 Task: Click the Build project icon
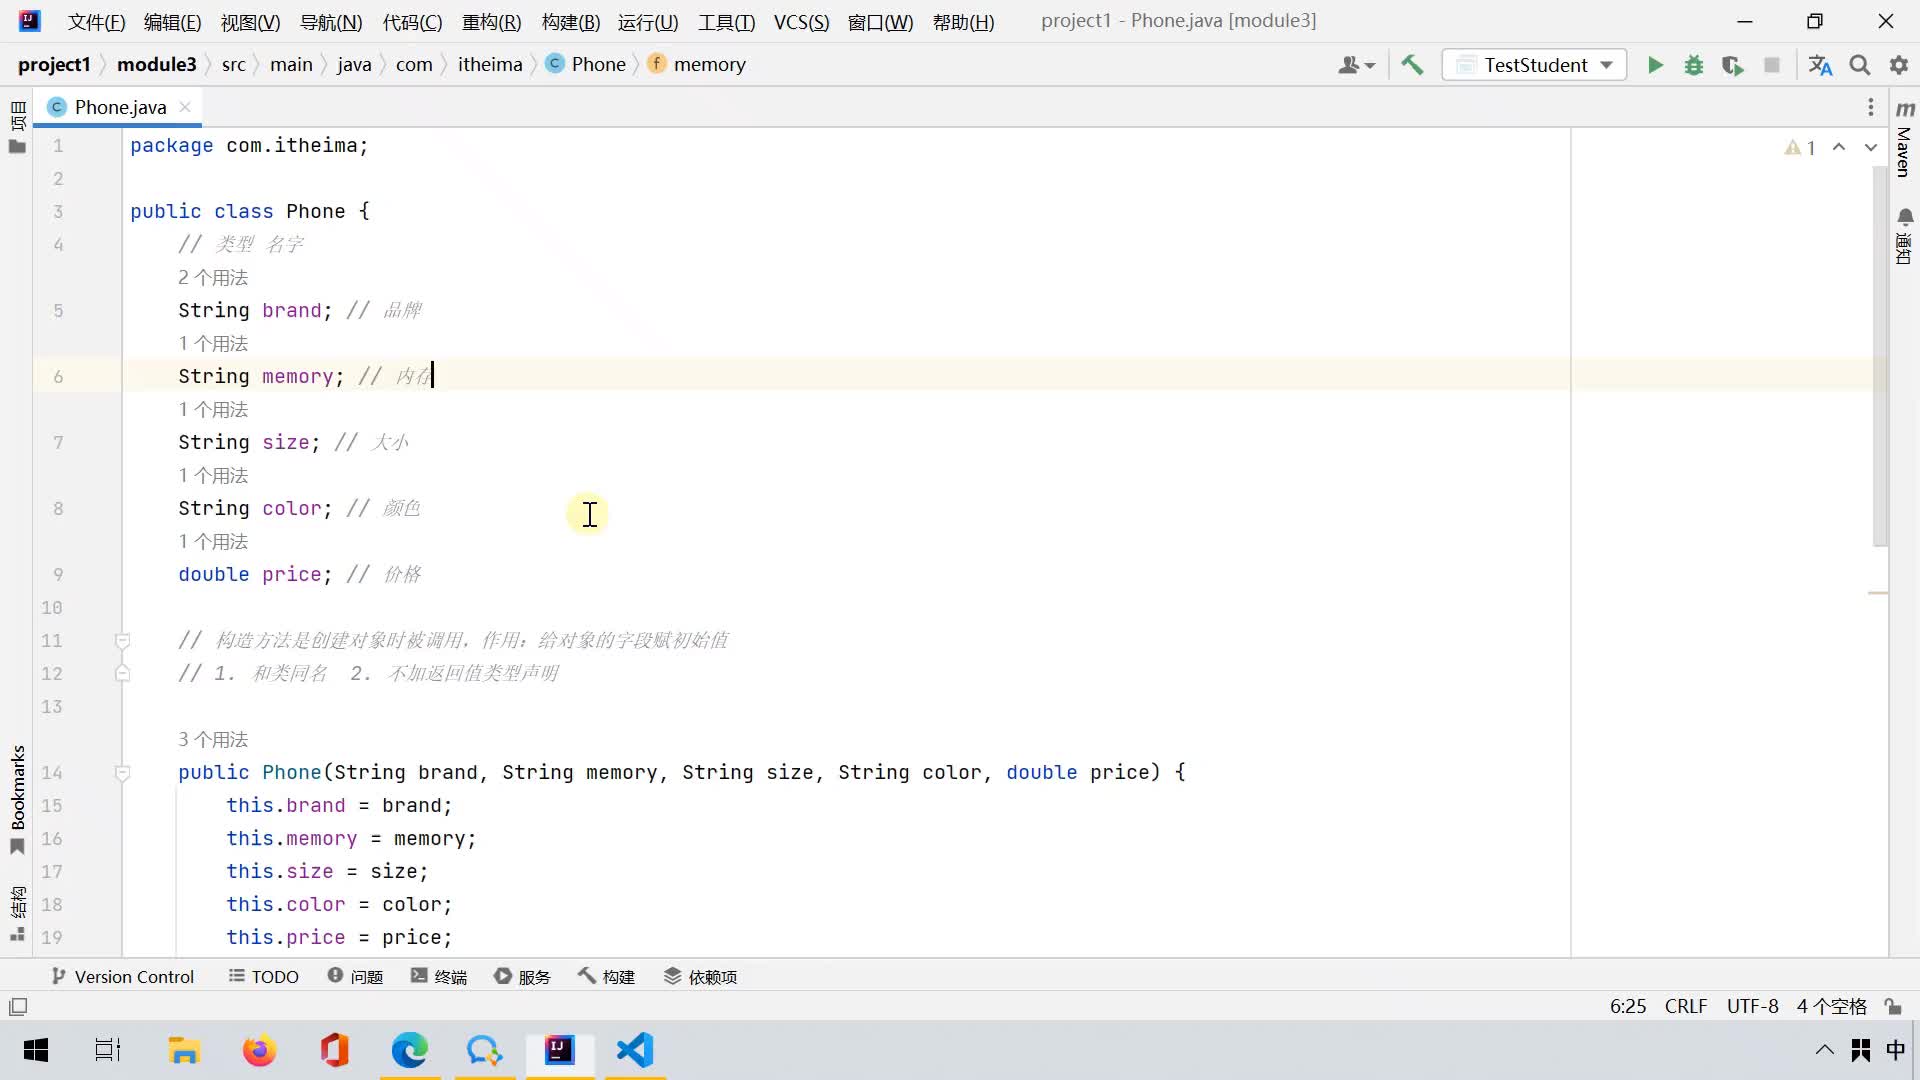point(1414,65)
